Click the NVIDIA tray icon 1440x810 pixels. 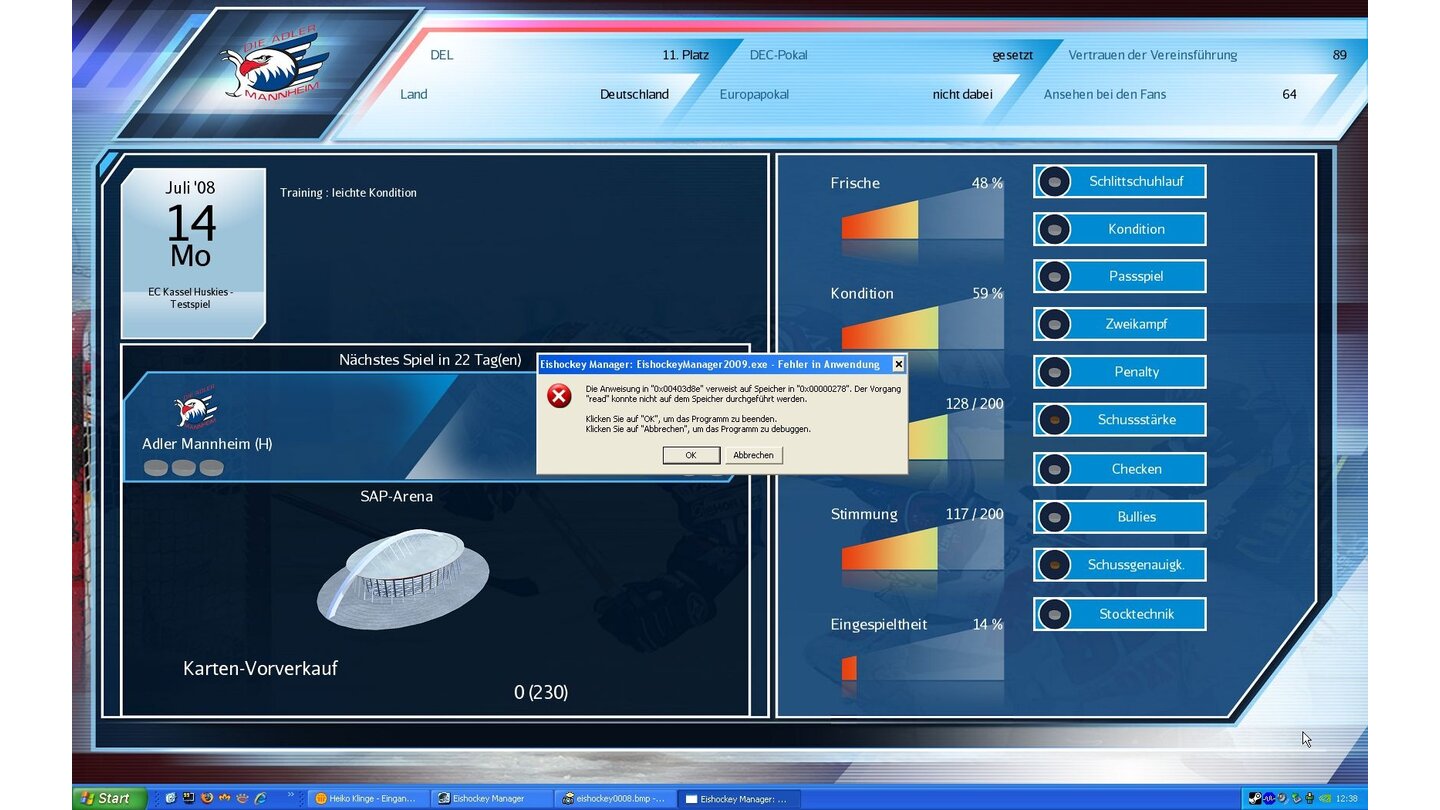(1325, 798)
